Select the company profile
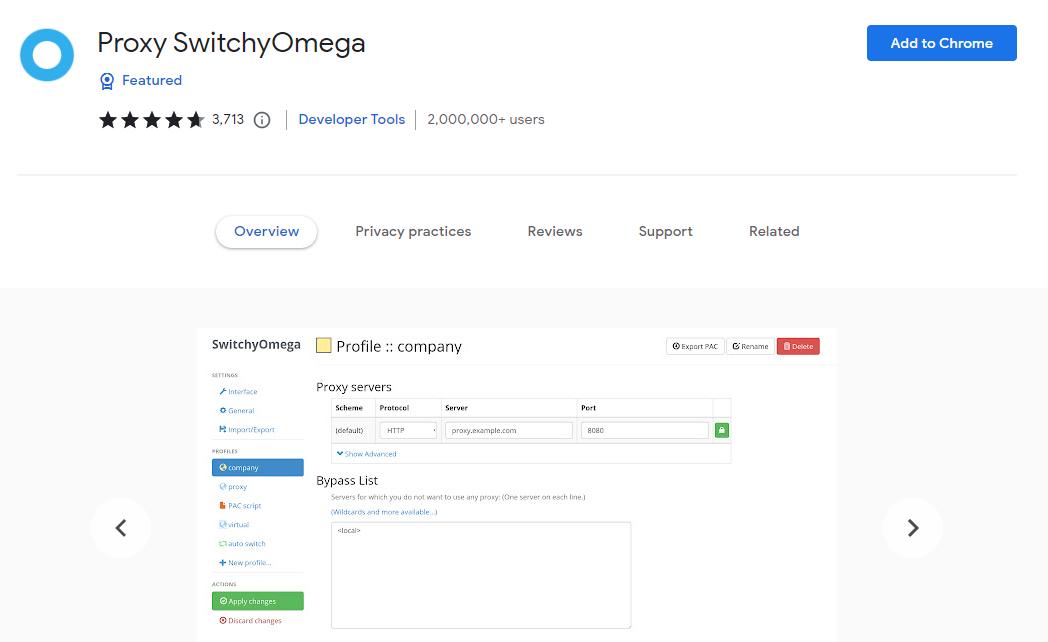This screenshot has width=1048, height=642. (257, 468)
